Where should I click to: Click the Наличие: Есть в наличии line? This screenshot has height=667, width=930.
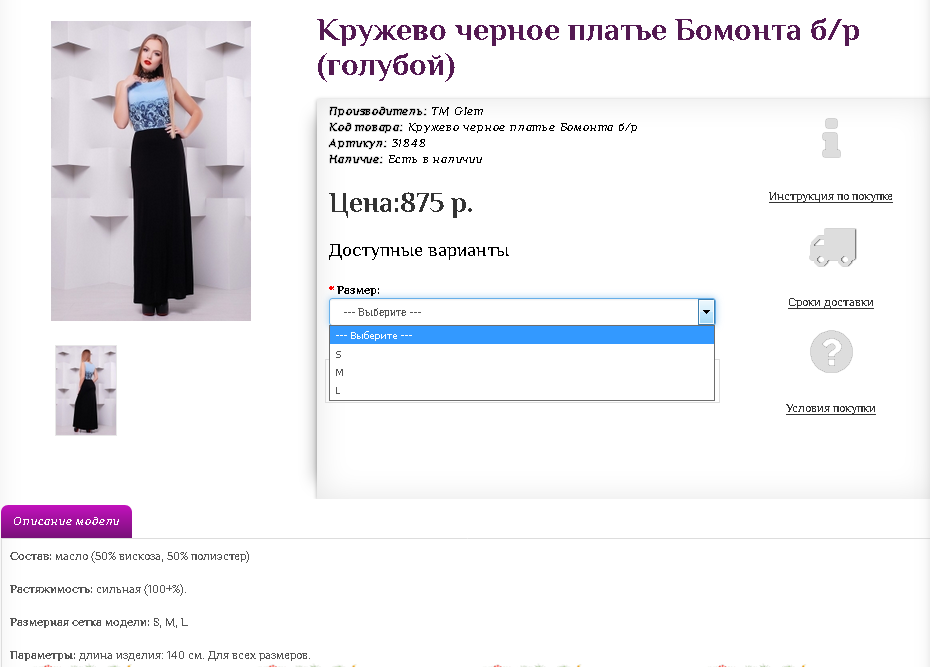[406, 159]
